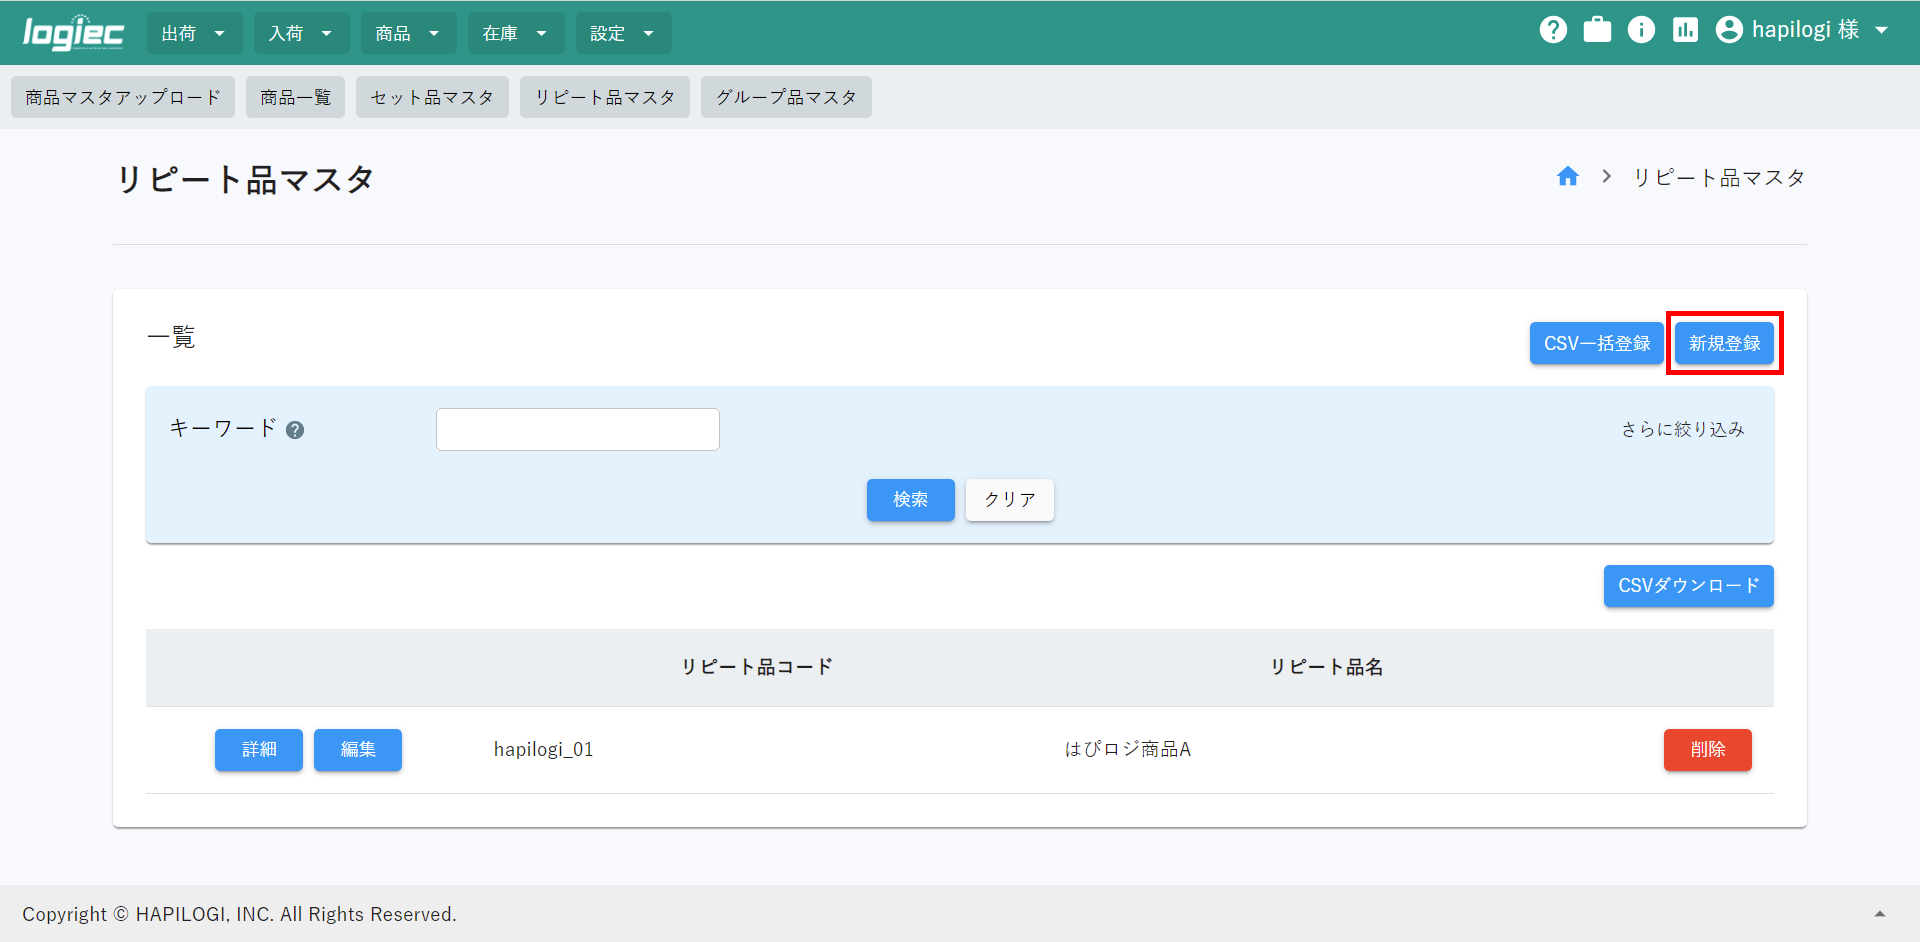This screenshot has height=942, width=1920.
Task: Click the logiec logo
Action: pos(73,32)
